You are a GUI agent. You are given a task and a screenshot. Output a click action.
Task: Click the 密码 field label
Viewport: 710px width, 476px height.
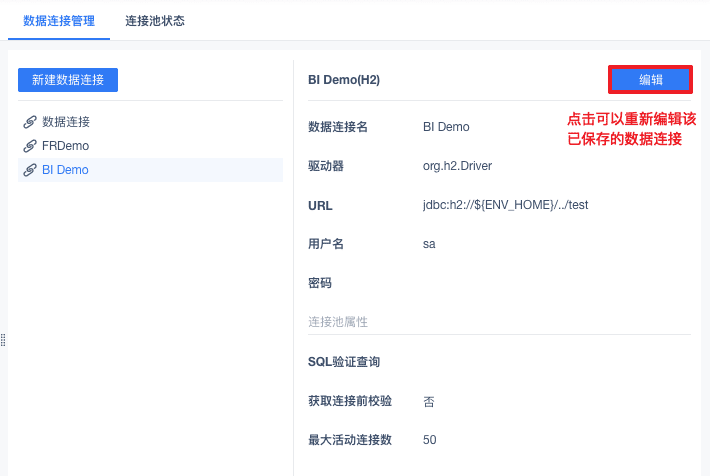pyautogui.click(x=320, y=283)
